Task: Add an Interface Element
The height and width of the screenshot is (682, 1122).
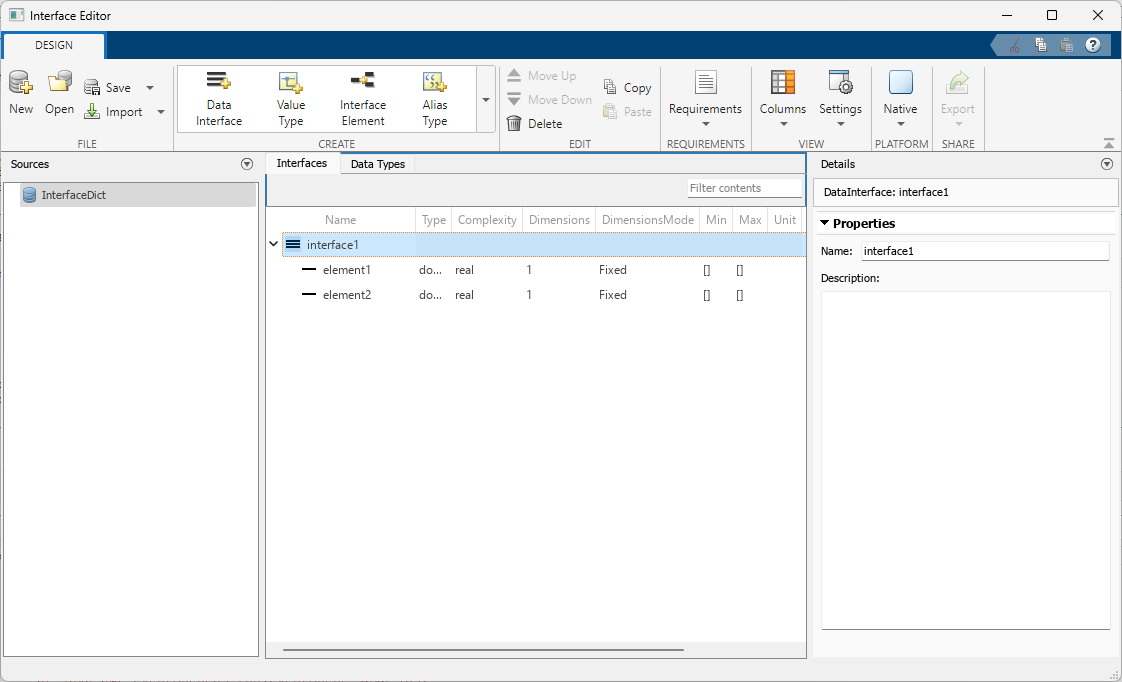Action: click(x=362, y=97)
